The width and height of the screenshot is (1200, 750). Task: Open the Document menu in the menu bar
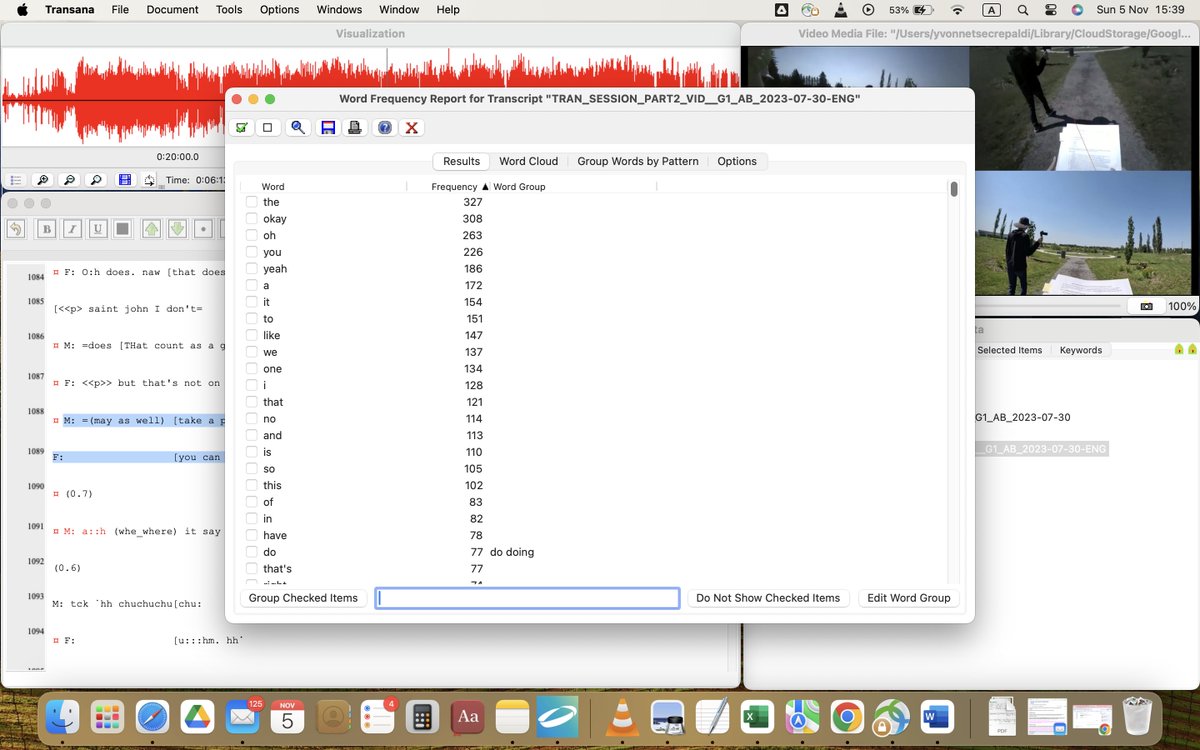click(171, 9)
